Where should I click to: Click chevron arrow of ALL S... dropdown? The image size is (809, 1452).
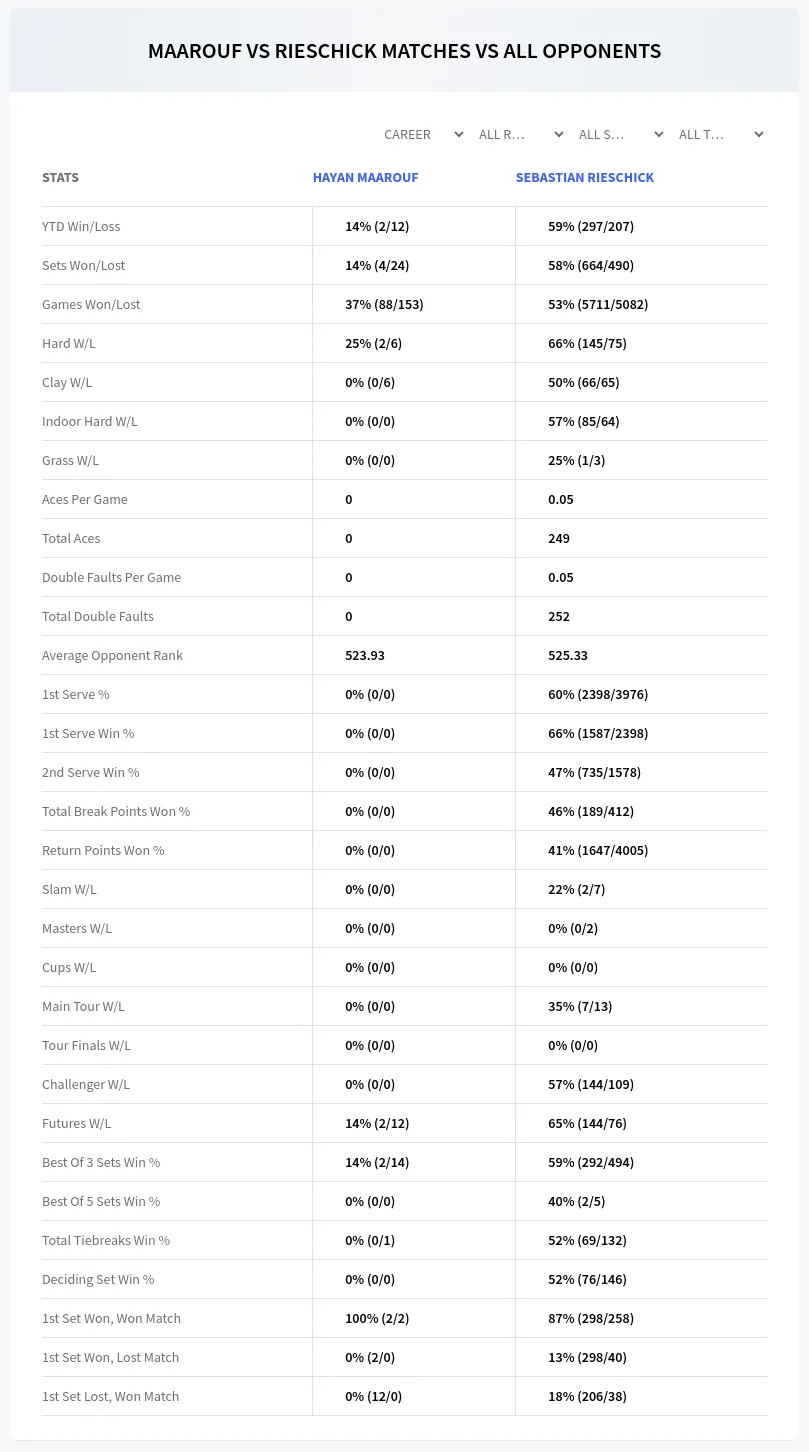click(x=659, y=134)
